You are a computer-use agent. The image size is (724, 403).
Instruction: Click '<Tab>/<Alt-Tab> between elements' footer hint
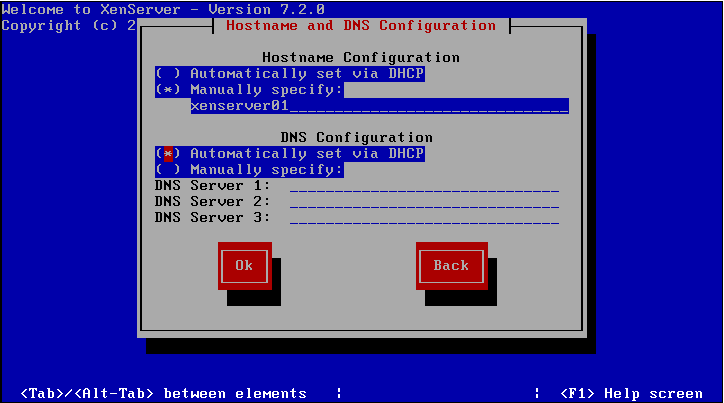pyautogui.click(x=163, y=394)
